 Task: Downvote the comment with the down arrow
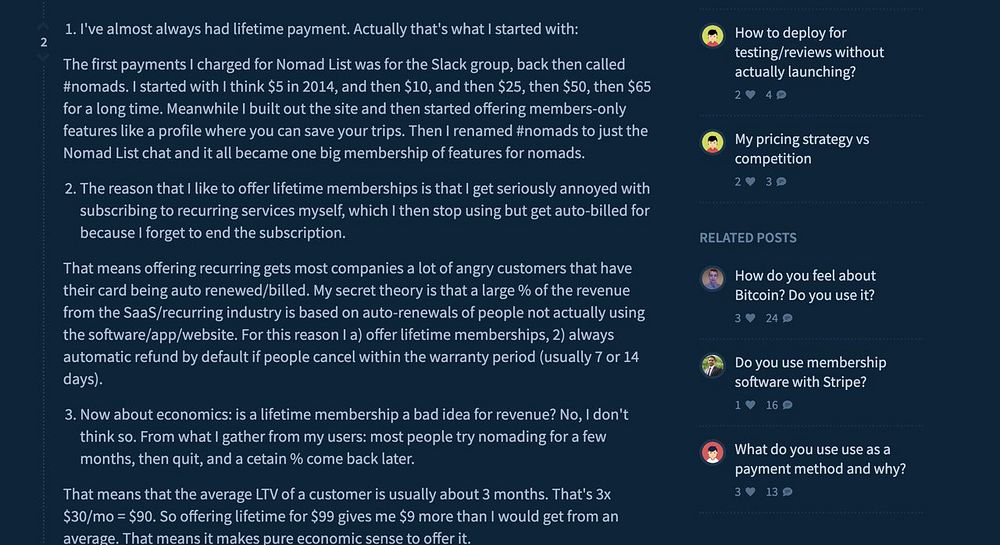click(x=43, y=57)
